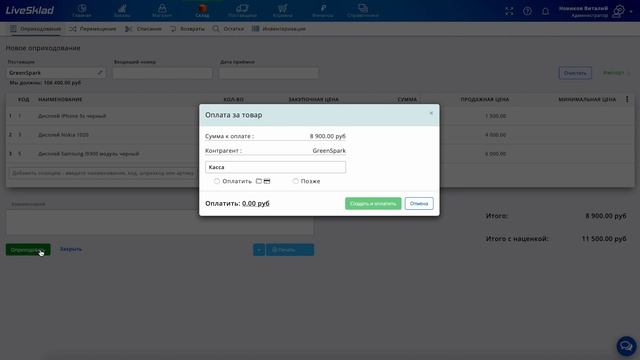Click the LiveSklad logo
The image size is (640, 360).
click(30, 10)
